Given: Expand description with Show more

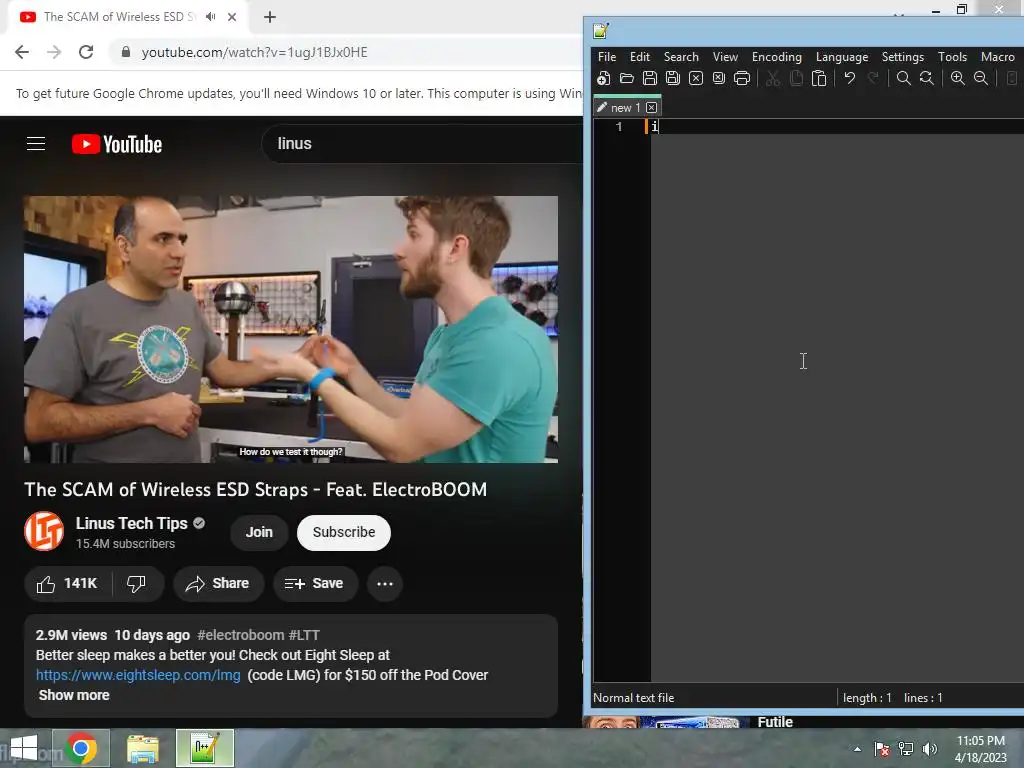Looking at the screenshot, I should click(x=74, y=695).
